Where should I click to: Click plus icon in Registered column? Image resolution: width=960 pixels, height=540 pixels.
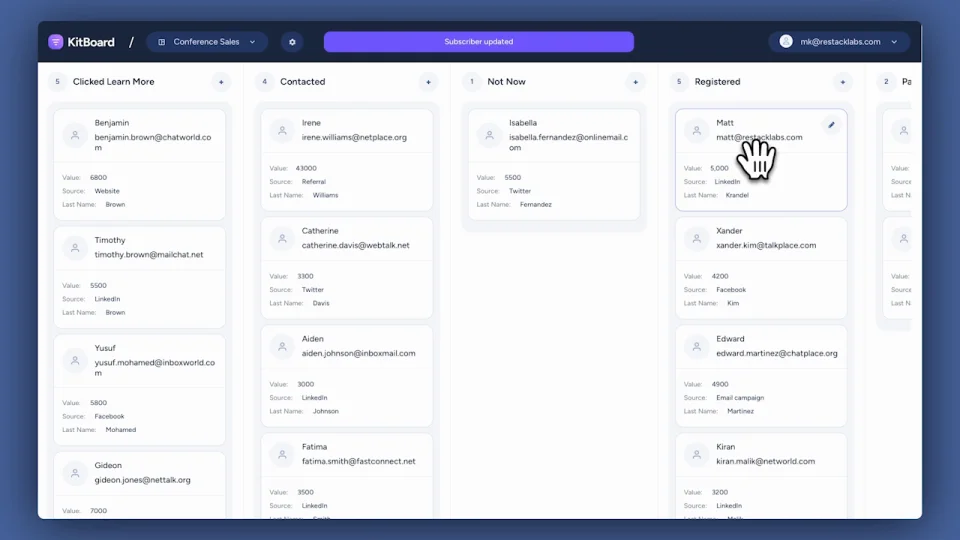pyautogui.click(x=842, y=82)
